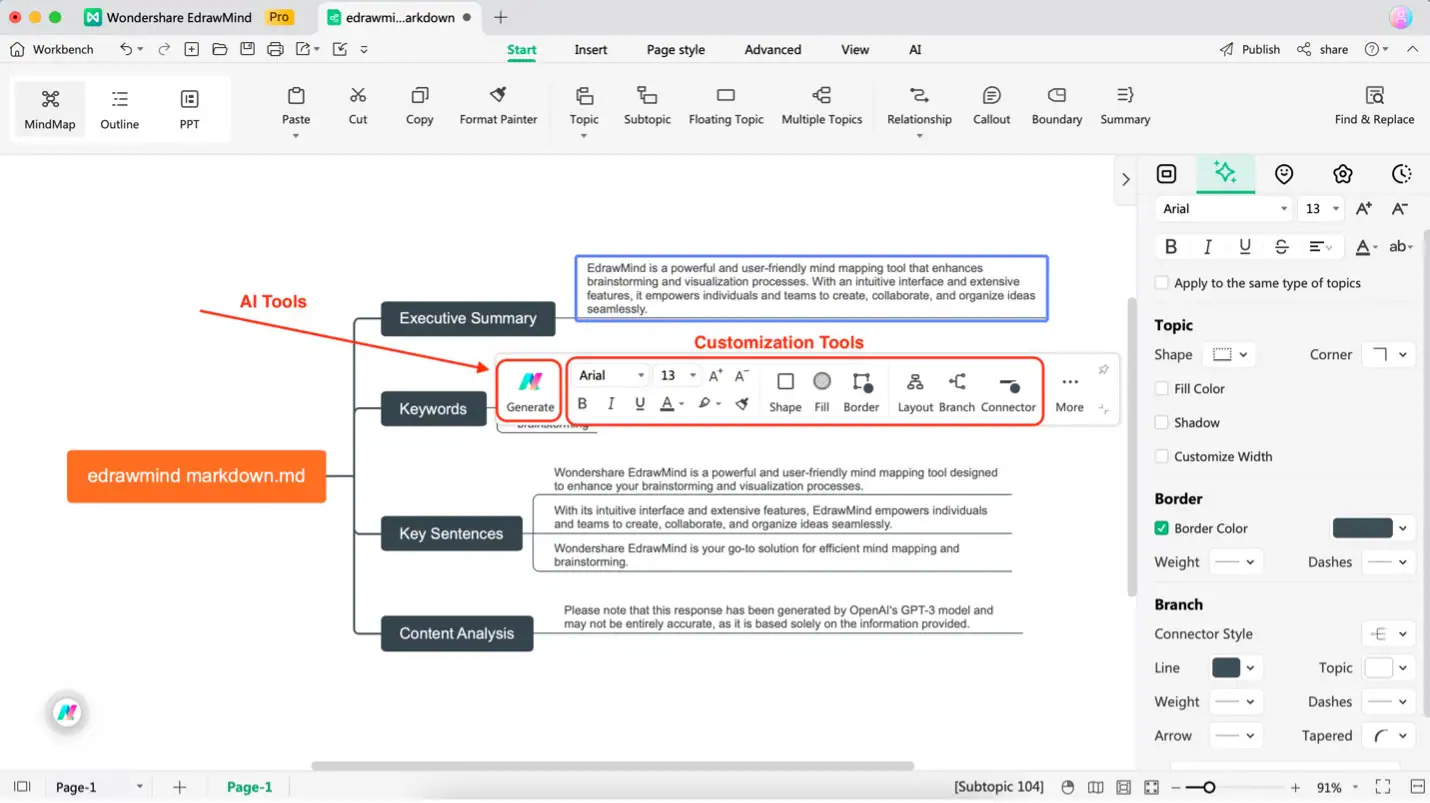Open the Border Weight dropdown
The height and width of the screenshot is (803, 1430).
point(1236,562)
